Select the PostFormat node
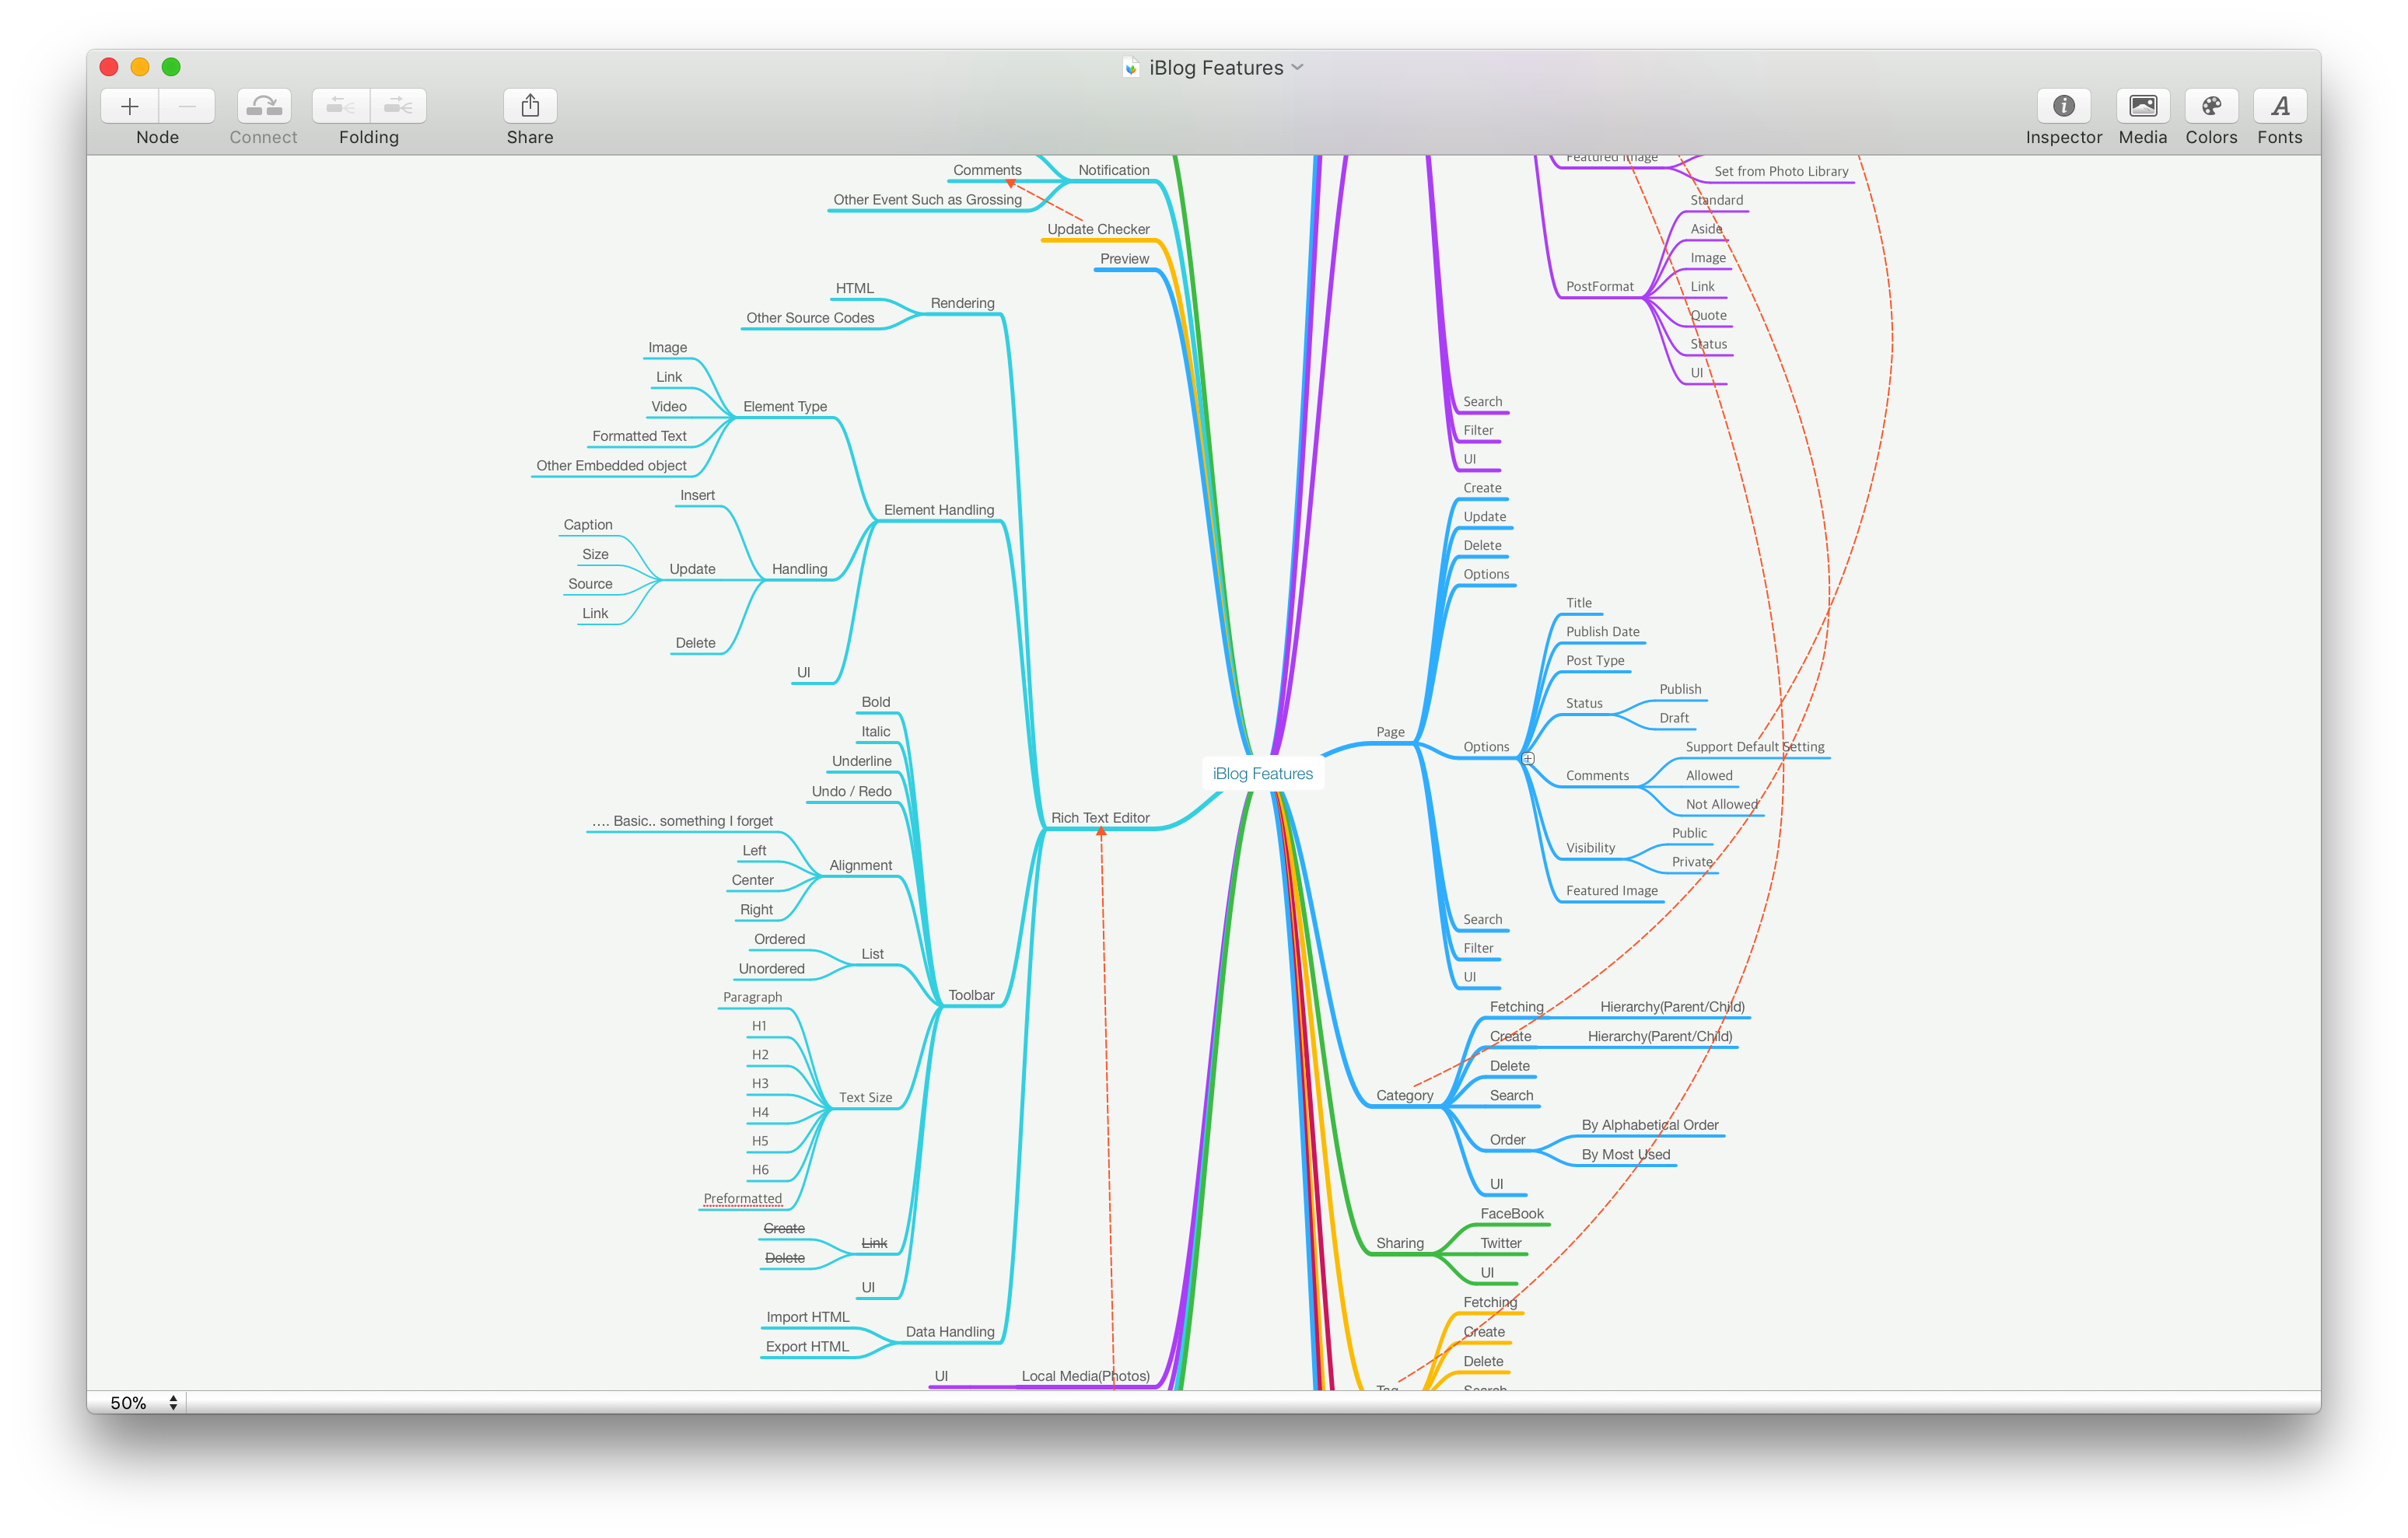The height and width of the screenshot is (1538, 2408). pyautogui.click(x=1600, y=287)
